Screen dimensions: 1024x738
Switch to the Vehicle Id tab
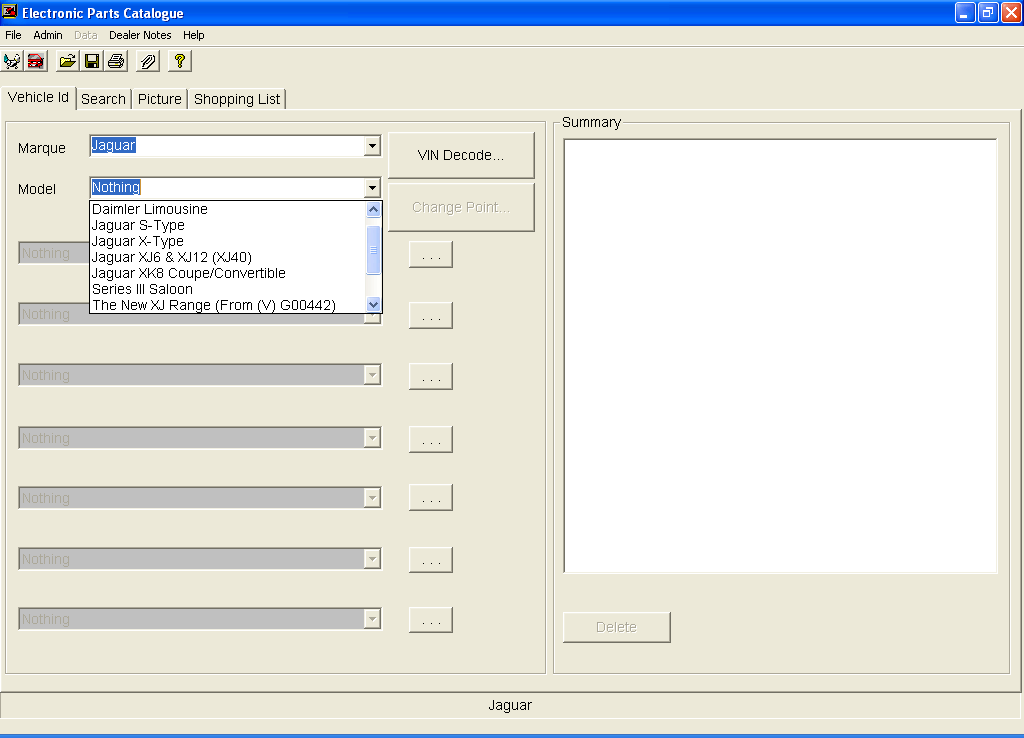click(x=38, y=97)
